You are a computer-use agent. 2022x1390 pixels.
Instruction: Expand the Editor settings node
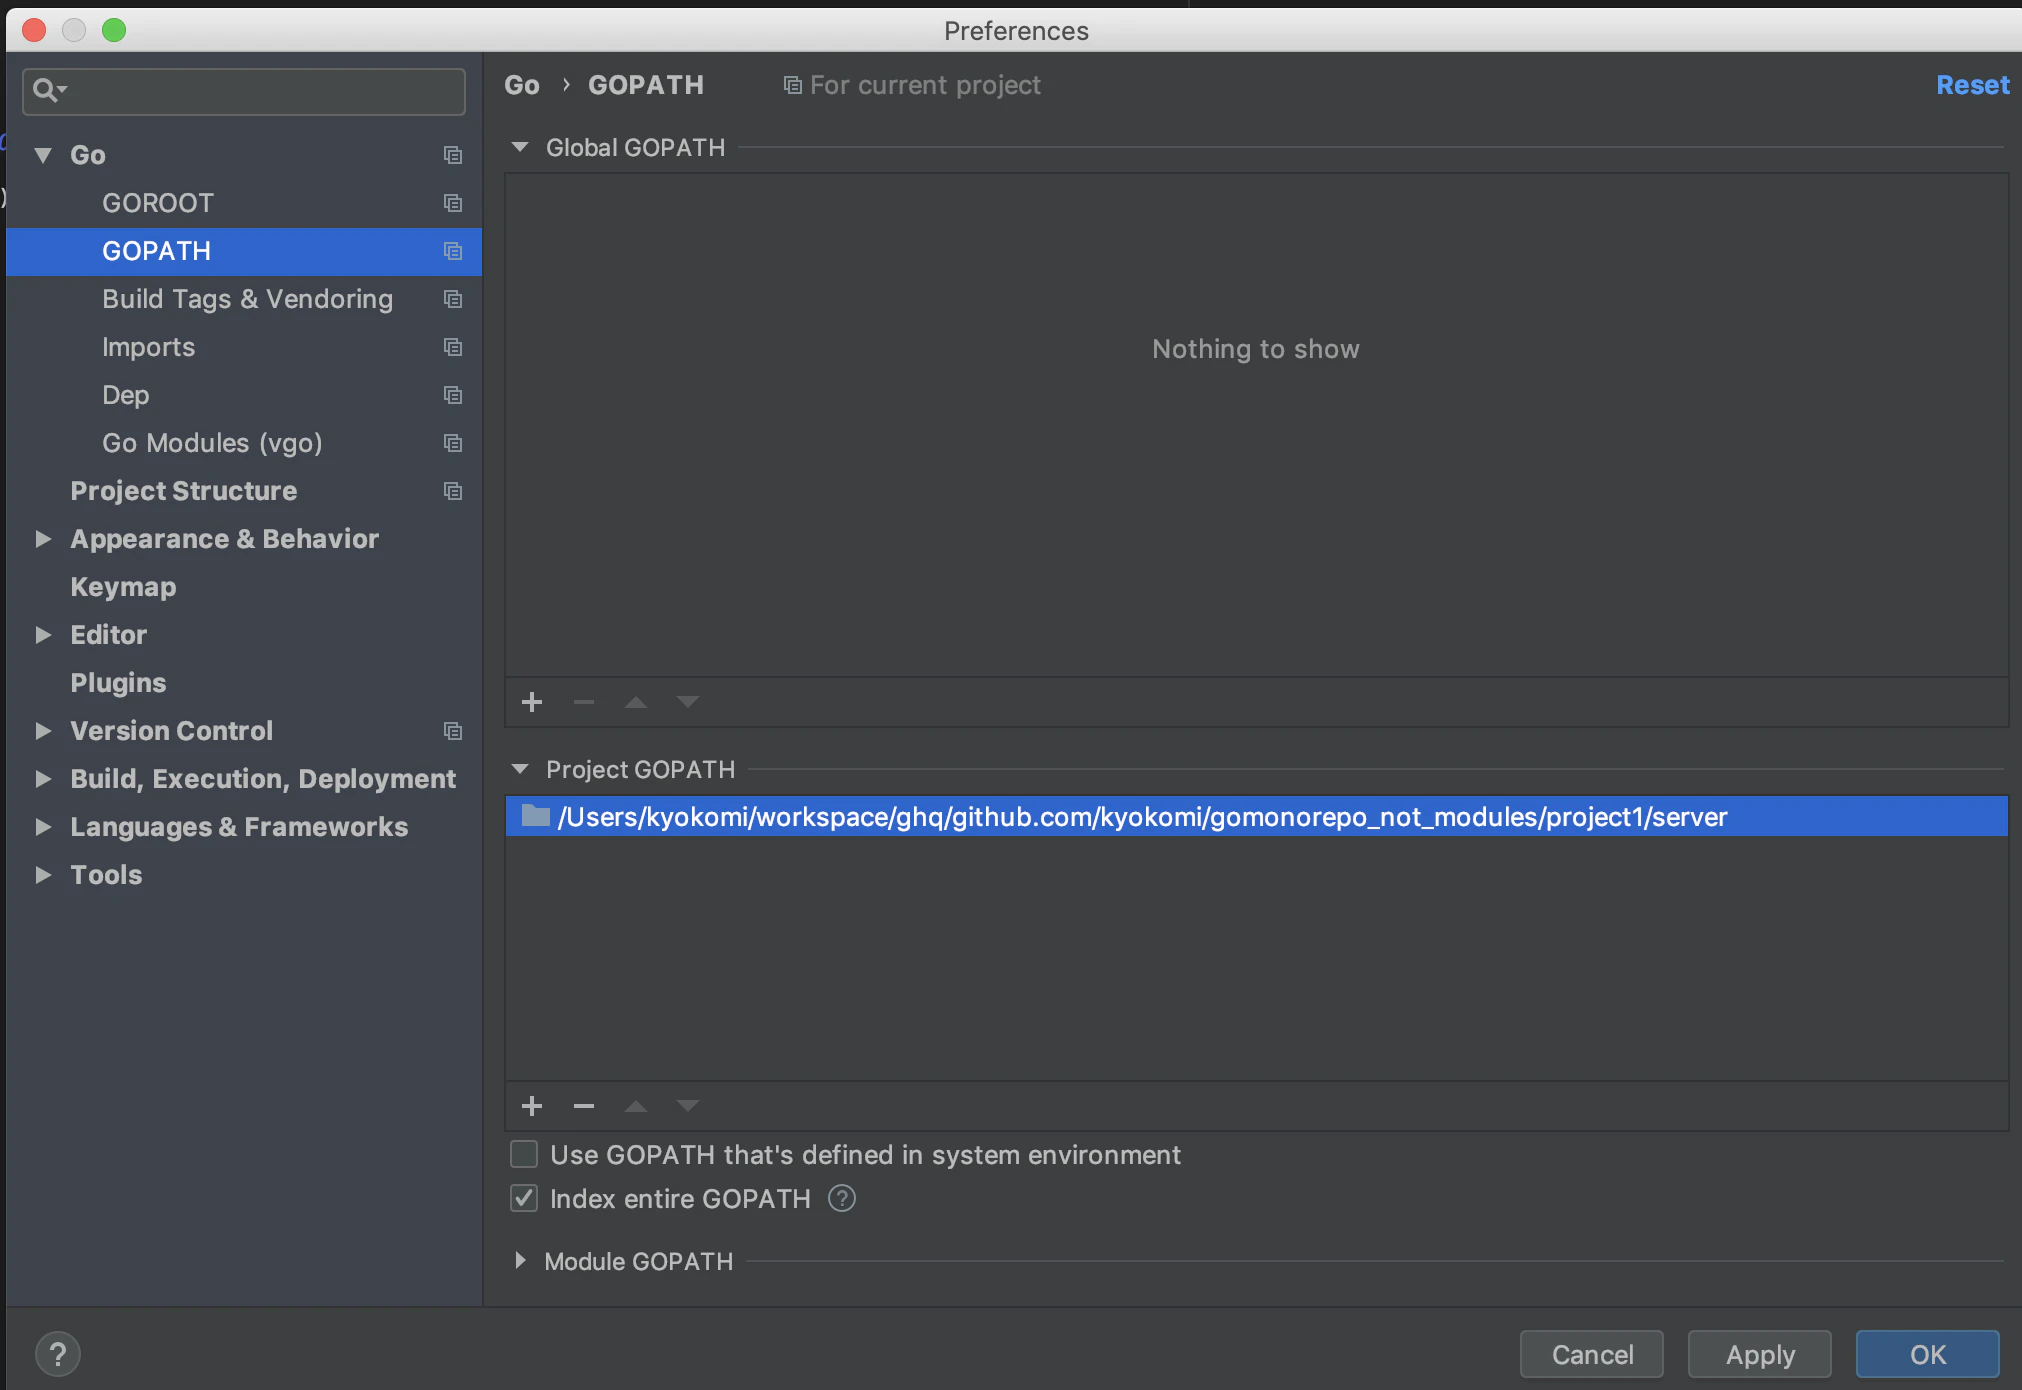[43, 635]
